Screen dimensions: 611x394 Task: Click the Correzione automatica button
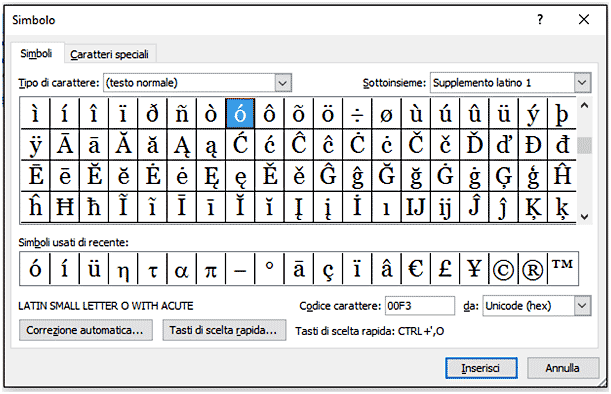tap(86, 330)
